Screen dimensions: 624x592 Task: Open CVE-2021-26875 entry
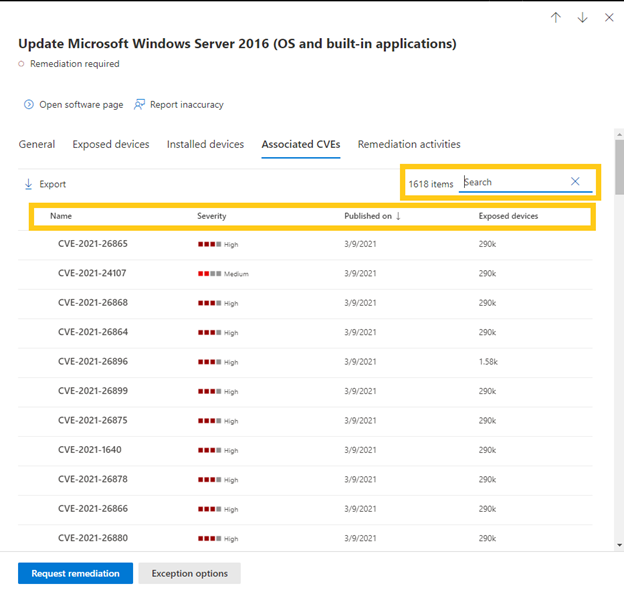tap(93, 421)
